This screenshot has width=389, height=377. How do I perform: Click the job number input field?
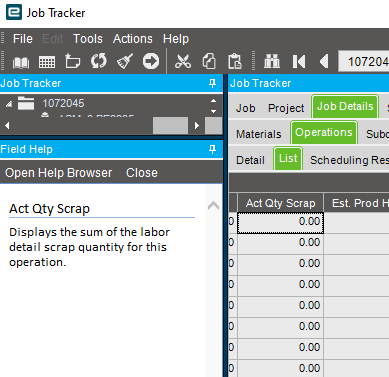coord(364,61)
